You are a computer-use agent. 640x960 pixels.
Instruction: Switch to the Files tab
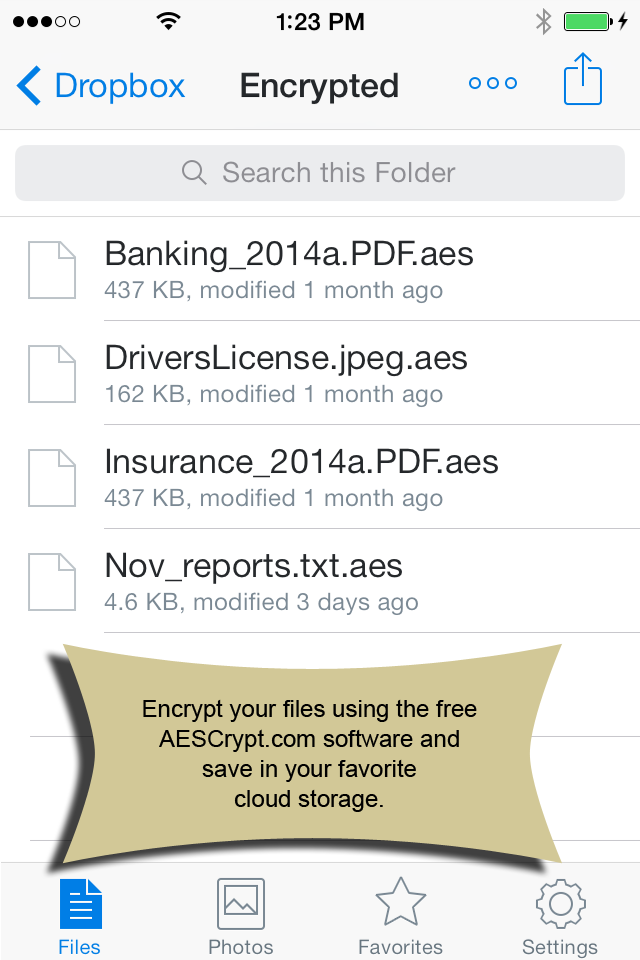80,915
